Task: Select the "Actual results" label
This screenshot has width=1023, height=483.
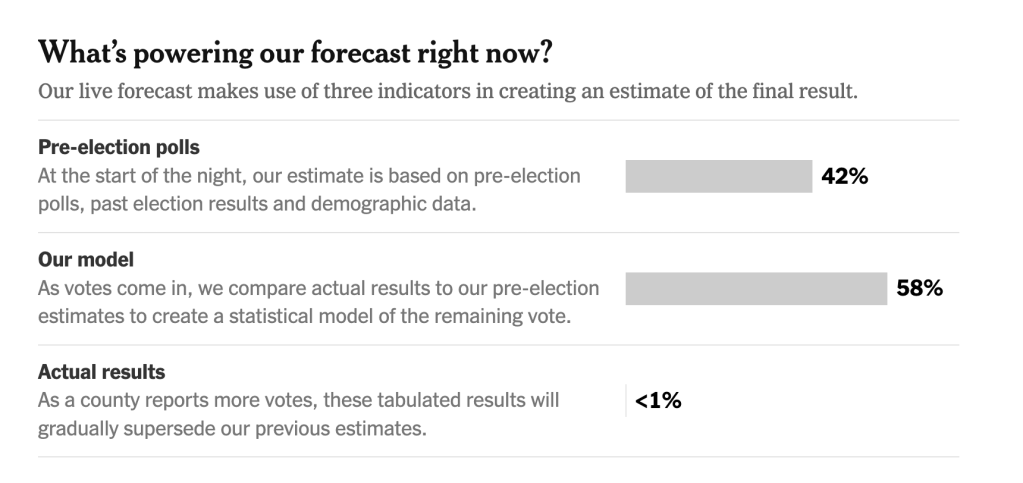Action: 101,372
